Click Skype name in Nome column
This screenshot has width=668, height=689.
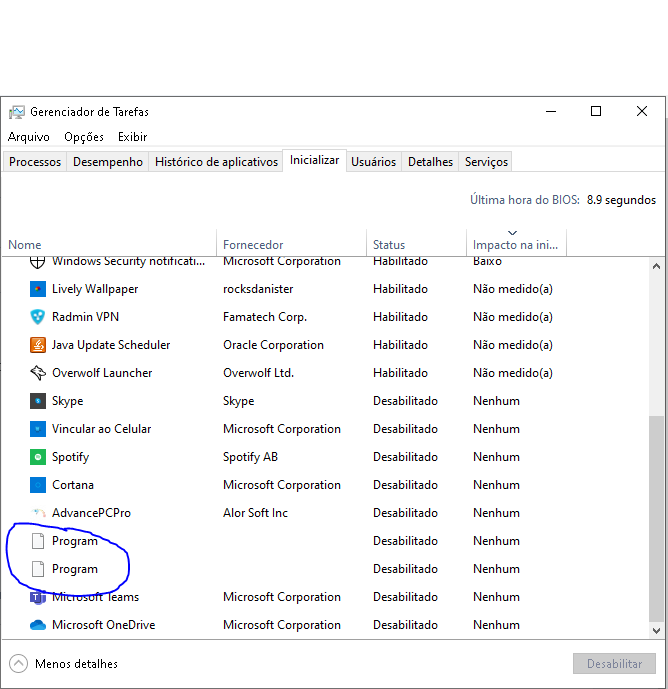67,401
